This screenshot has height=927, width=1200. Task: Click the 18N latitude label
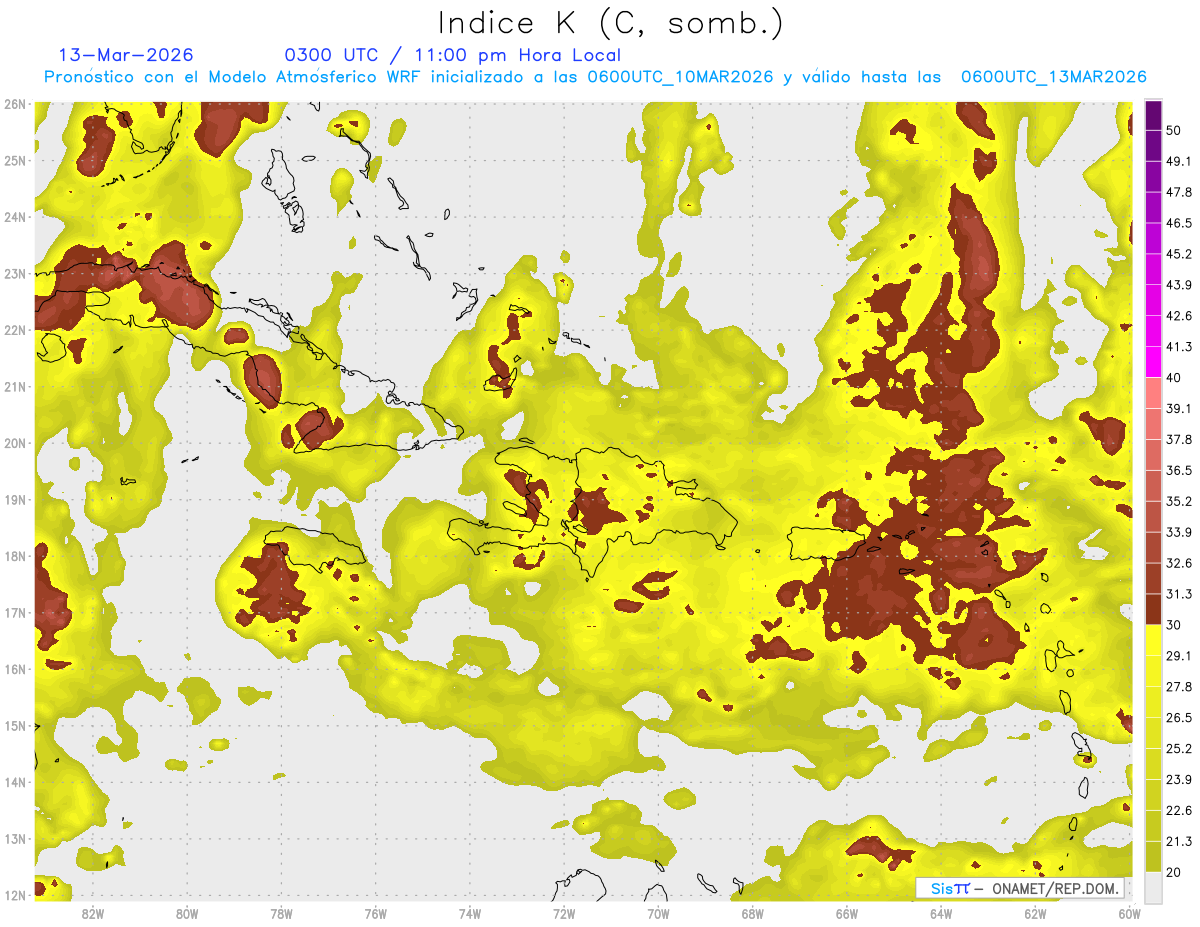pyautogui.click(x=15, y=556)
